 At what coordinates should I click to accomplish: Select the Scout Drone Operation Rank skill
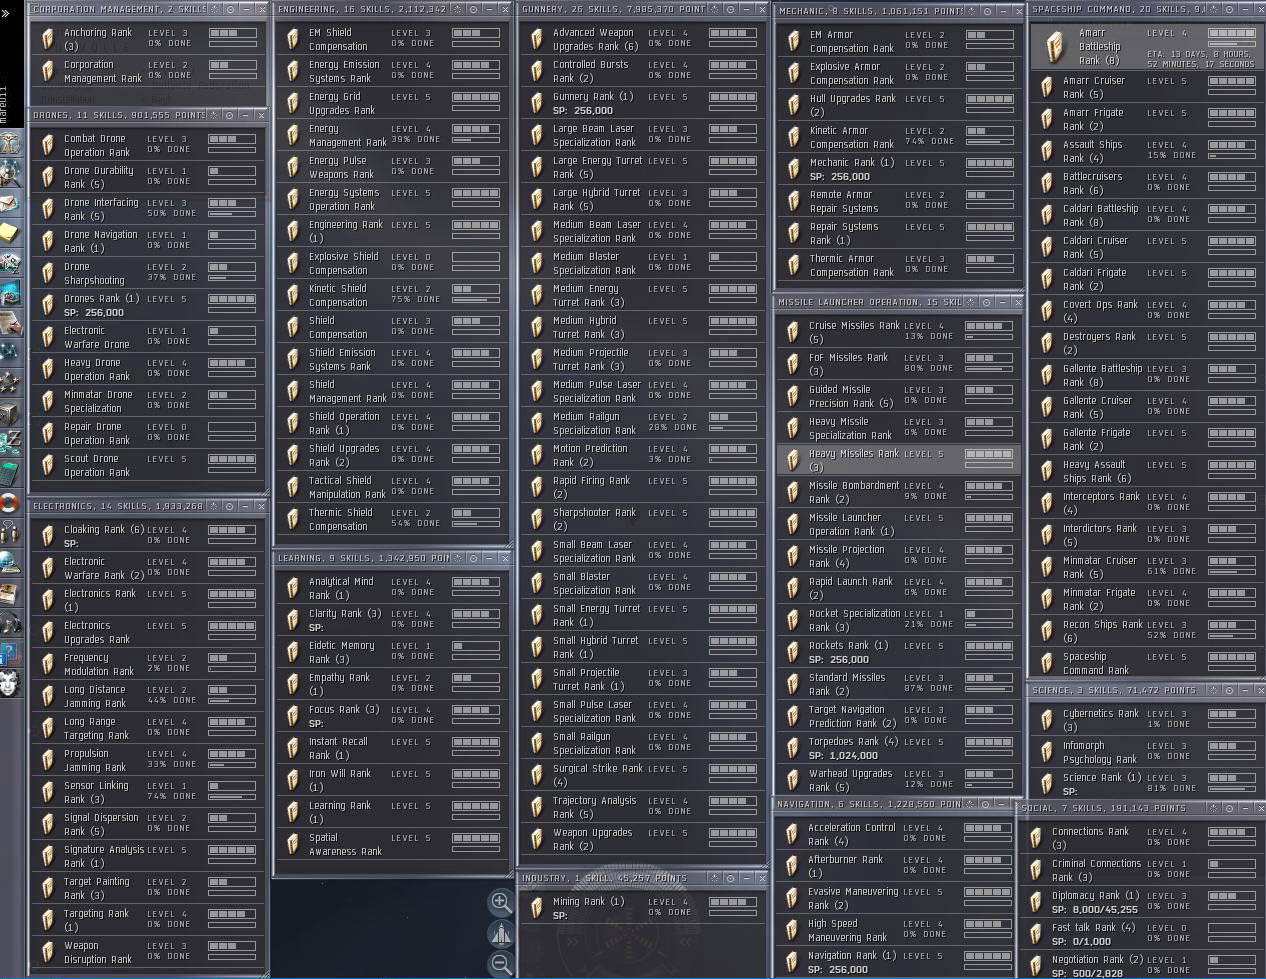click(149, 465)
